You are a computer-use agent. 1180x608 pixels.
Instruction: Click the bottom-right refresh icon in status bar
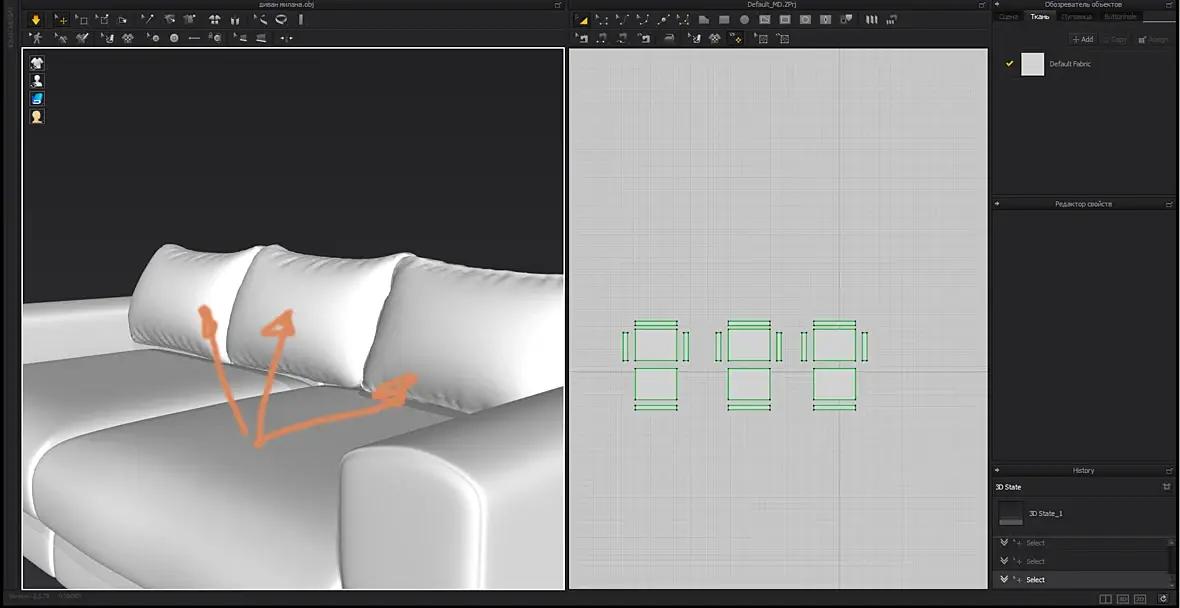[1163, 599]
